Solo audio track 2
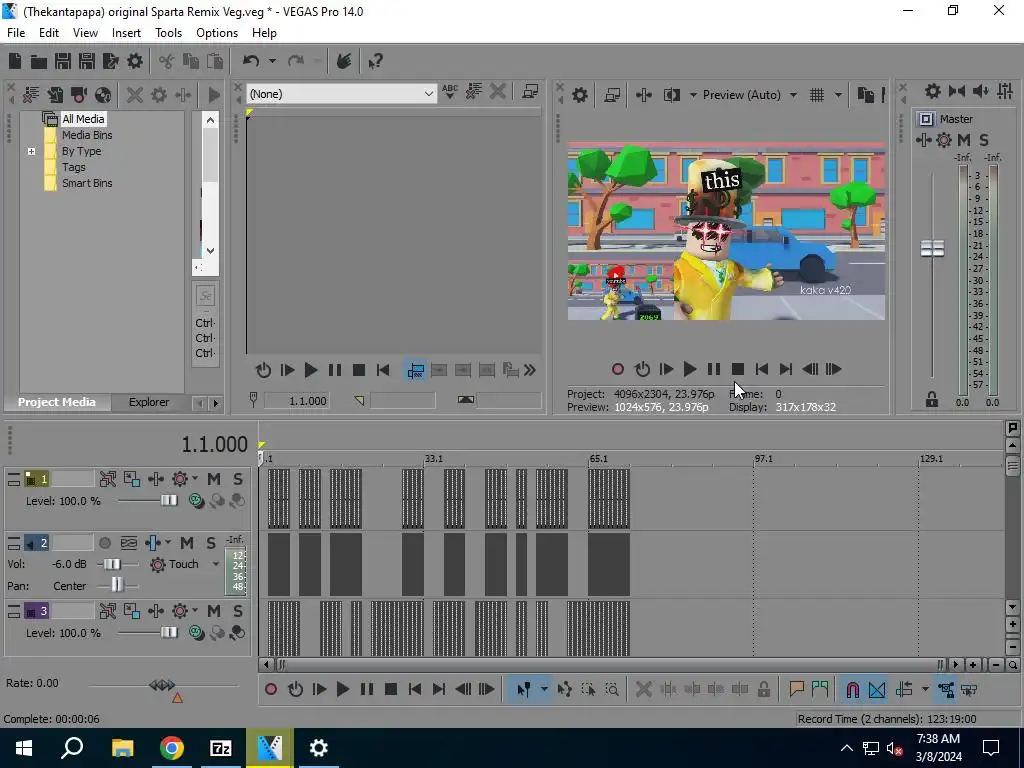 pos(211,543)
